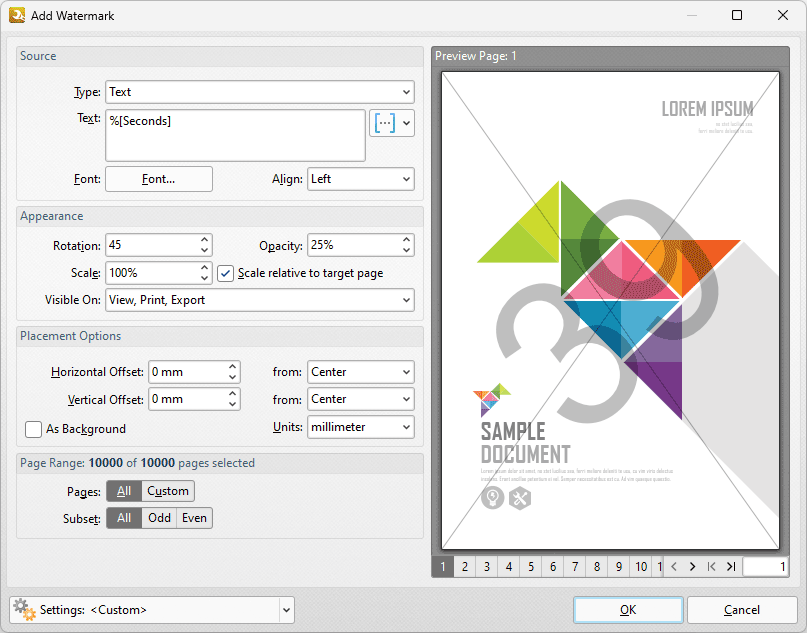Go to previous preview page arrow
Image resolution: width=807 pixels, height=633 pixels.
(x=674, y=567)
